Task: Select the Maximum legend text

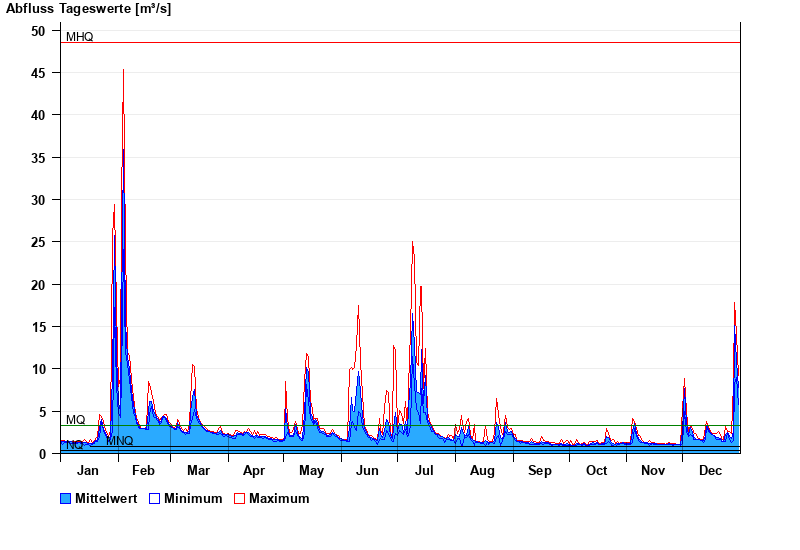Action: coord(279,498)
